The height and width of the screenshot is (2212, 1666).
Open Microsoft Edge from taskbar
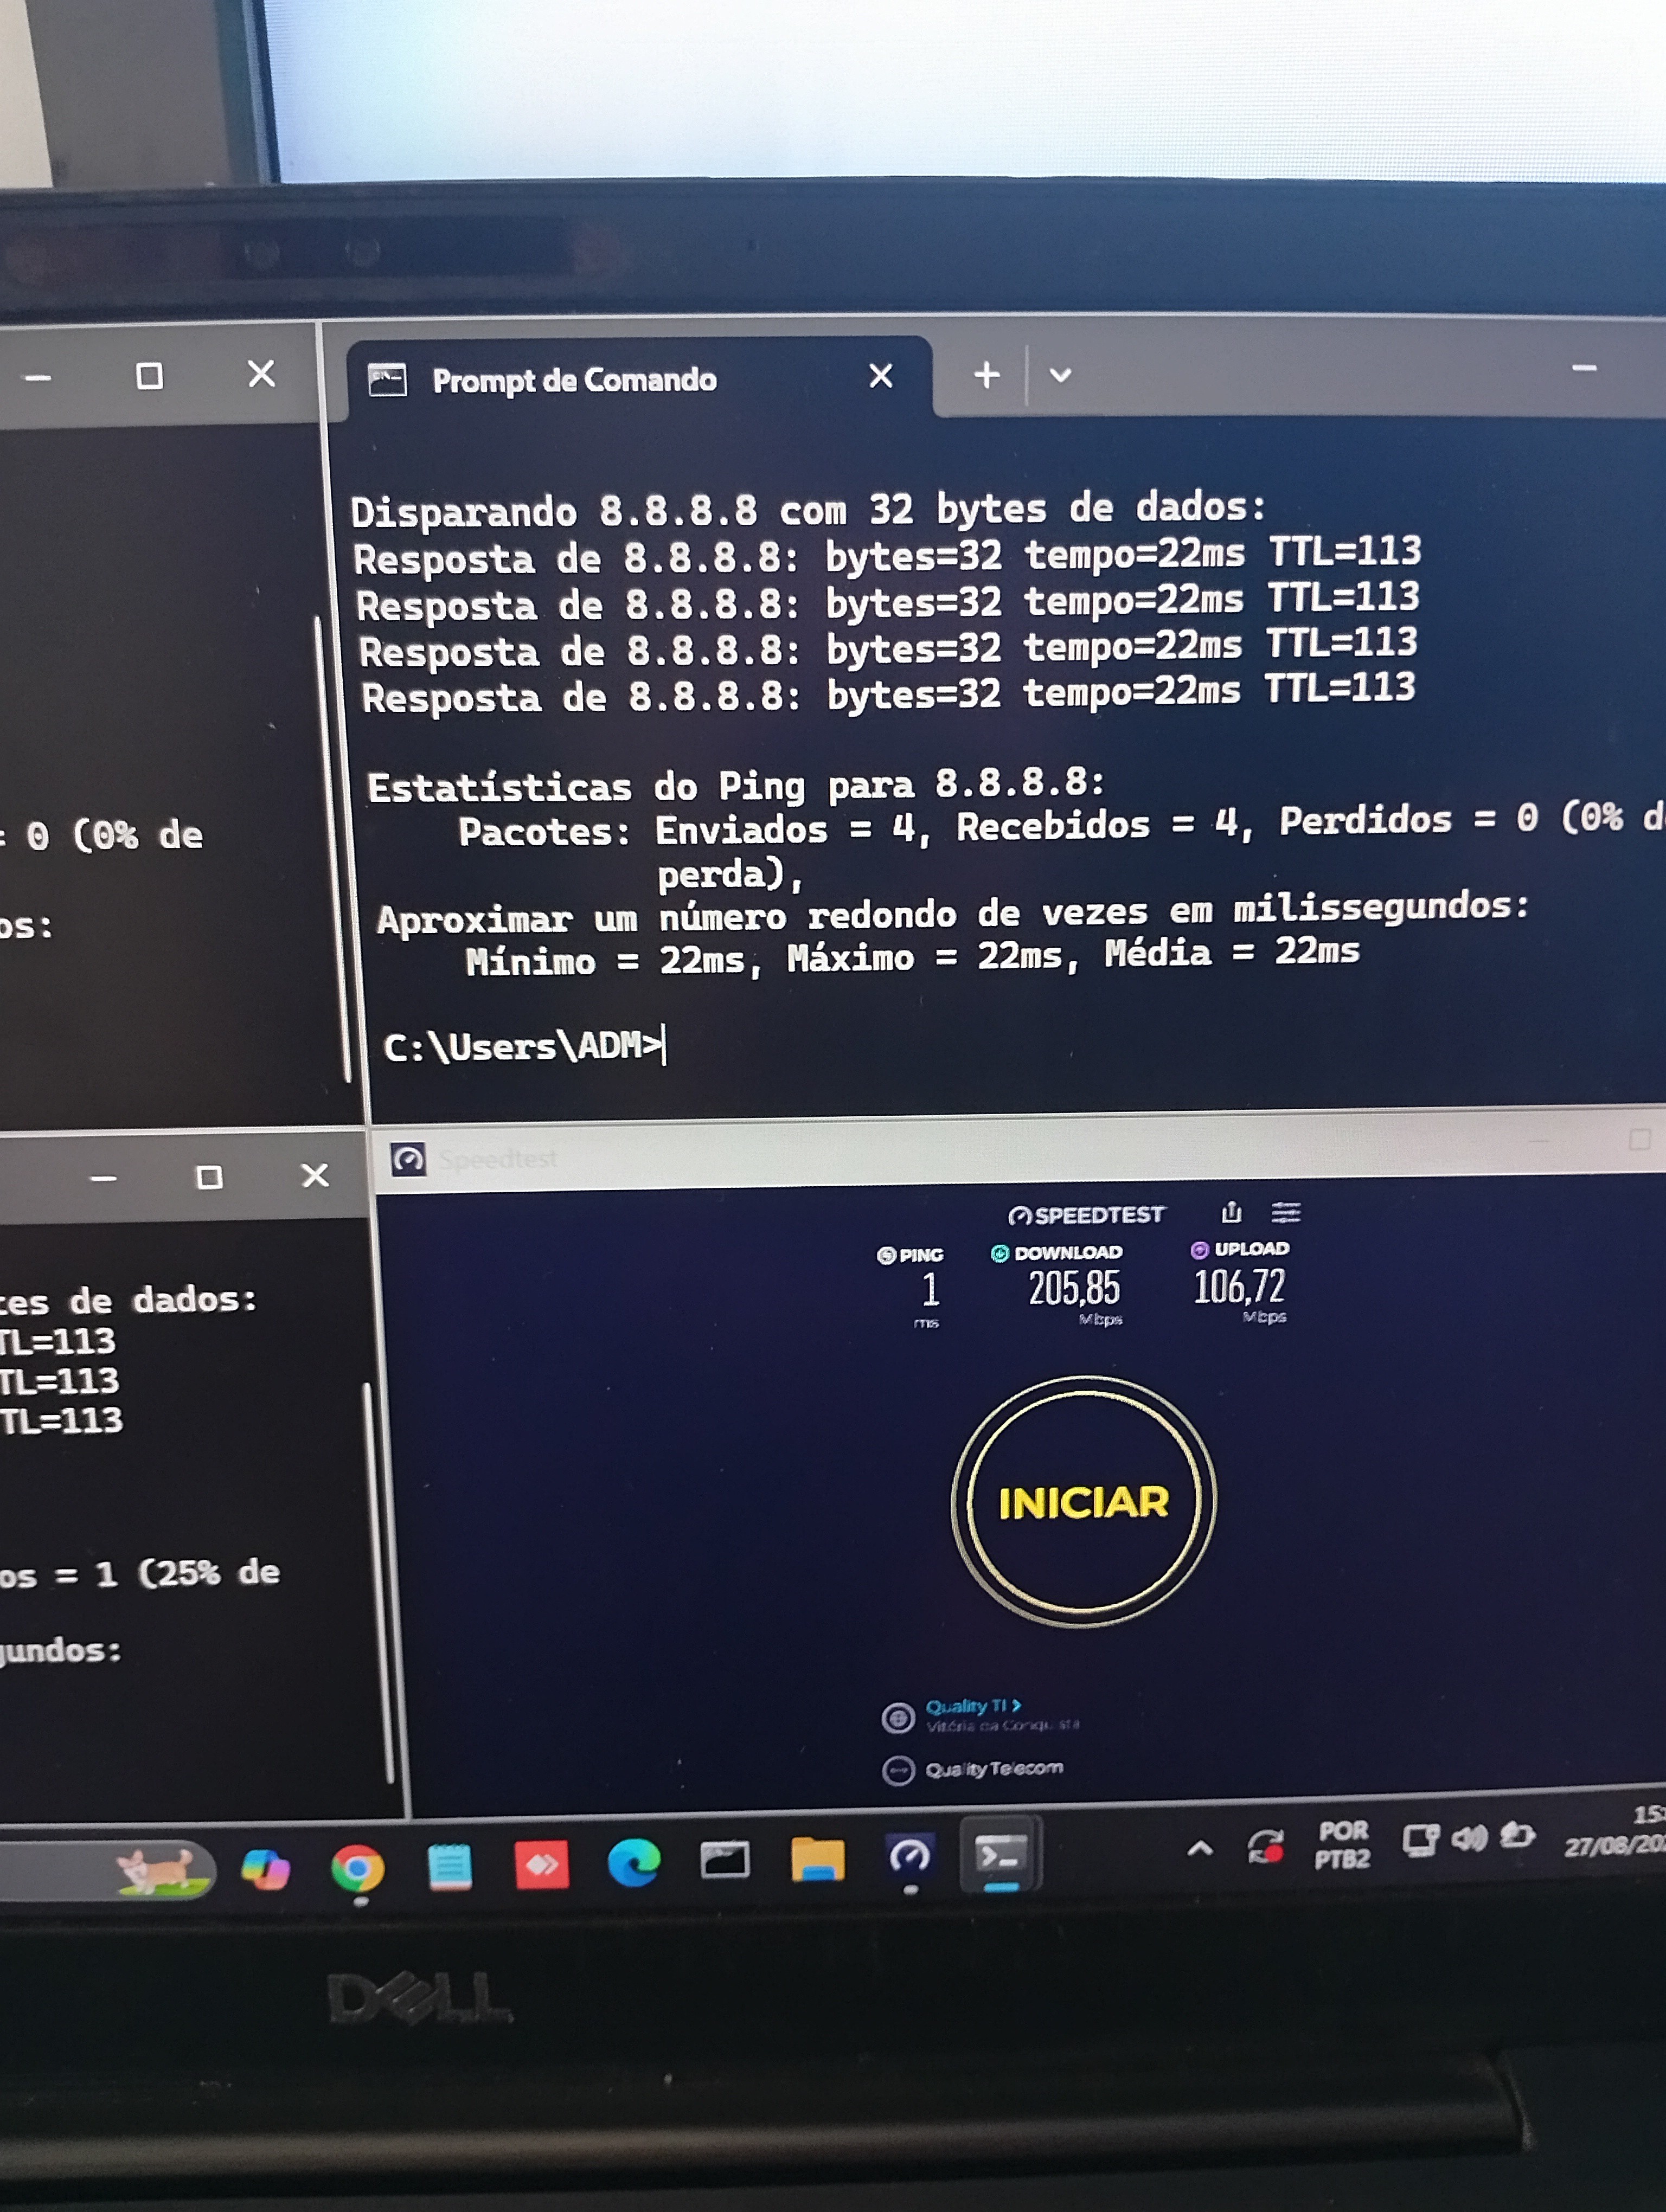[x=634, y=1862]
